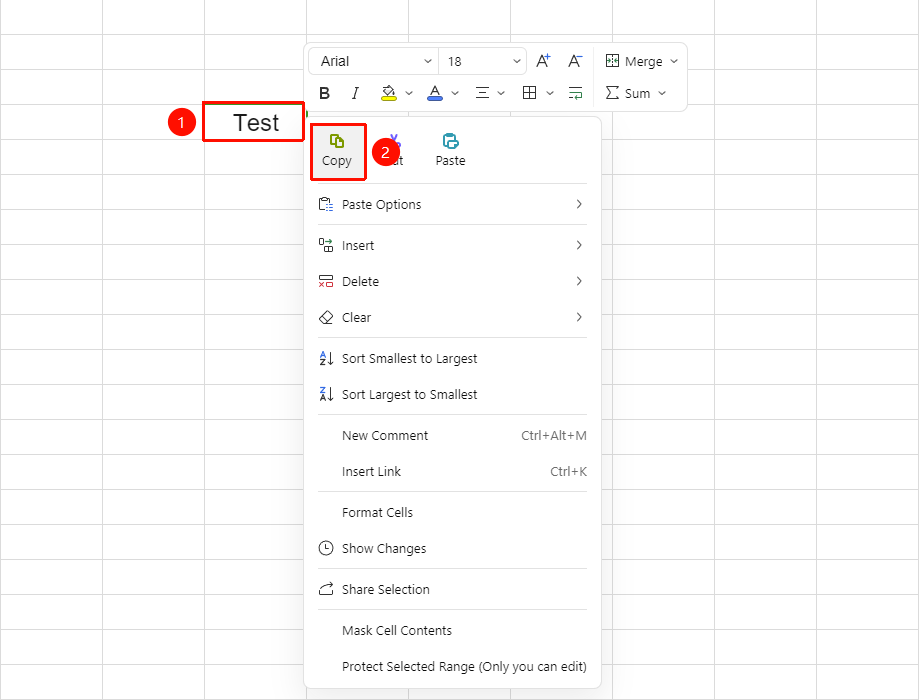This screenshot has height=700, width=919.
Task: Expand the Delete submenu arrow
Action: point(579,281)
